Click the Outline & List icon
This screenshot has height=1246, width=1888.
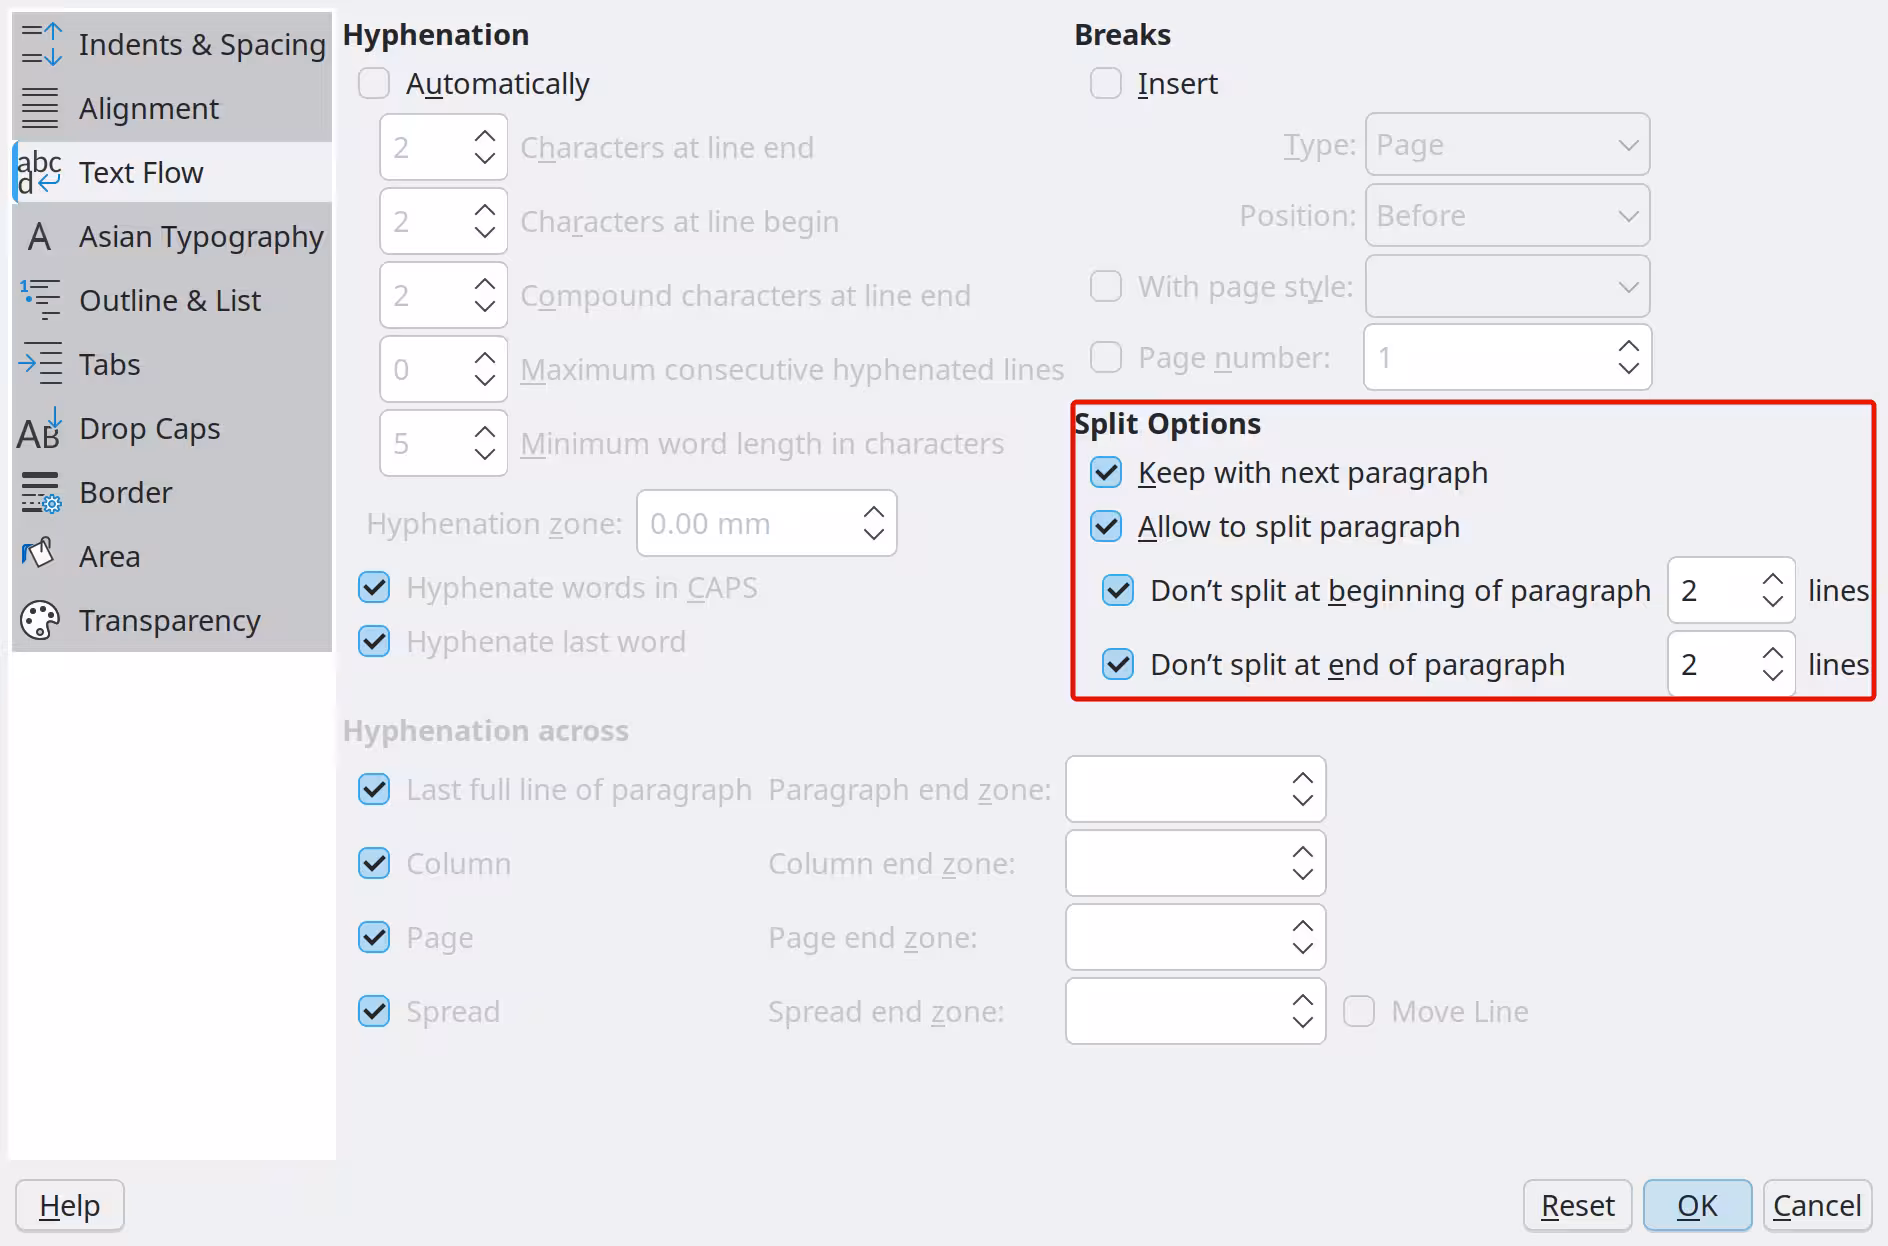click(x=40, y=300)
